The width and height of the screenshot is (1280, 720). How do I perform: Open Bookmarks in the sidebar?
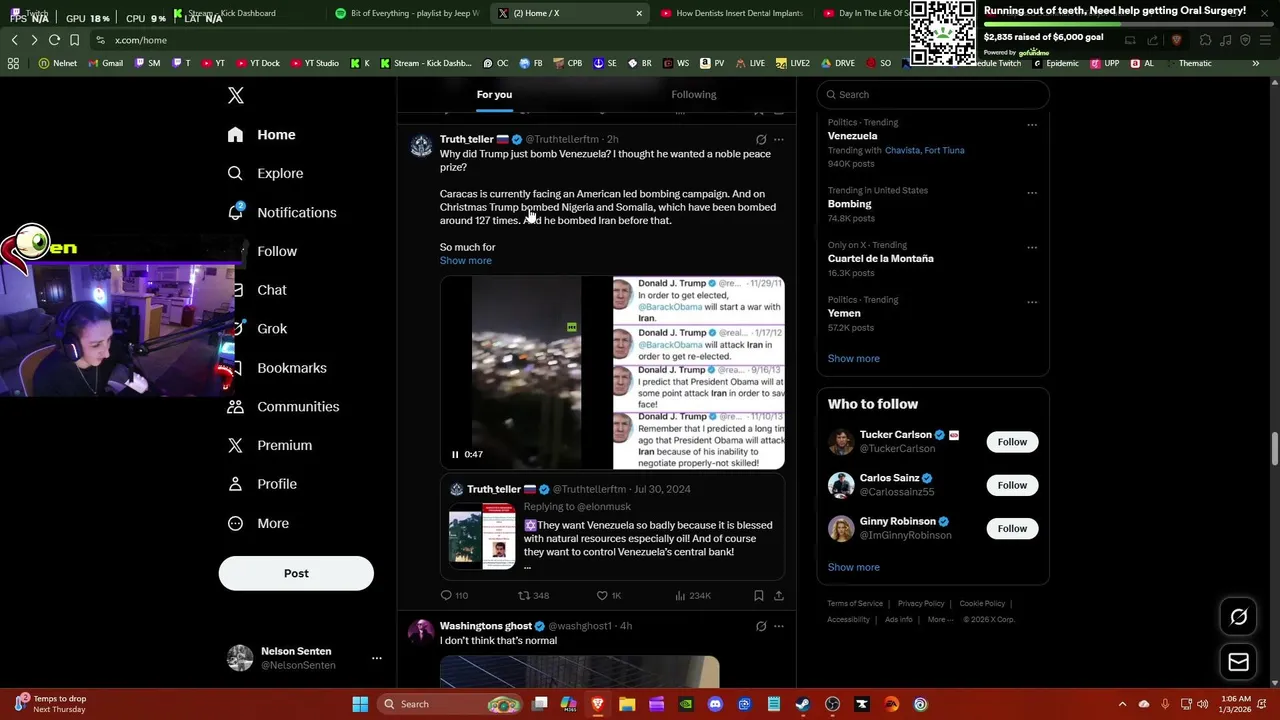tap(277, 368)
